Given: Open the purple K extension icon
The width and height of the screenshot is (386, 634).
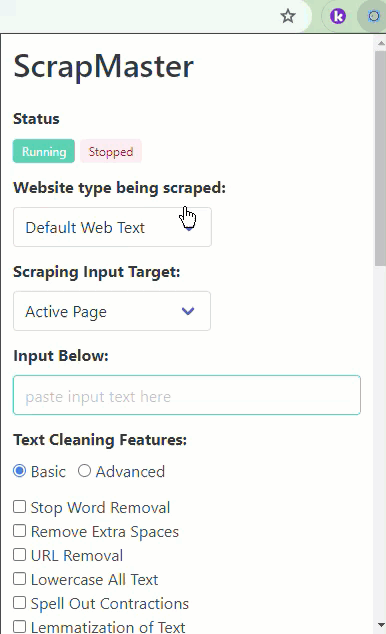Looking at the screenshot, I should pyautogui.click(x=337, y=16).
